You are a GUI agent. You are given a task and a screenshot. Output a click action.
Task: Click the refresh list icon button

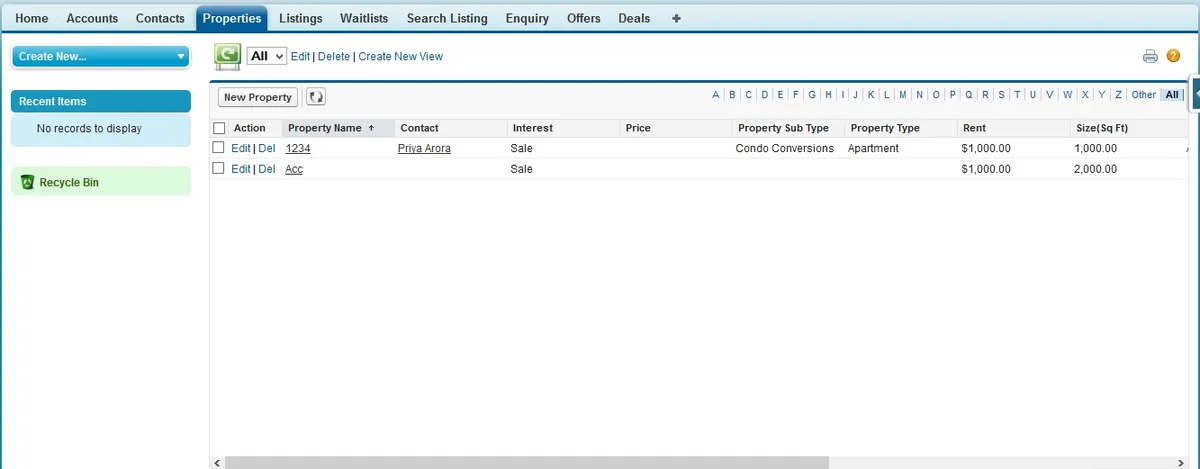[x=316, y=97]
